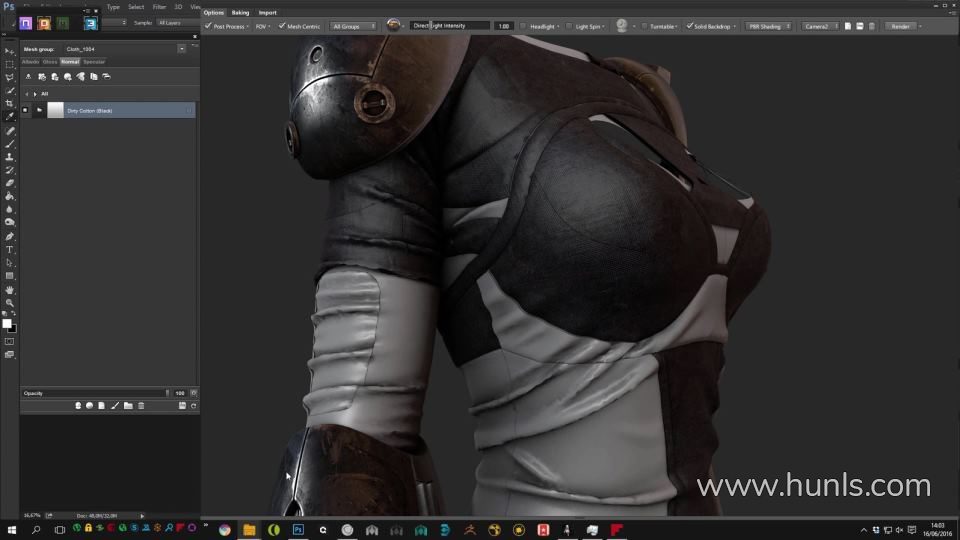Open the Camera2 dropdown

pyautogui.click(x=820, y=26)
